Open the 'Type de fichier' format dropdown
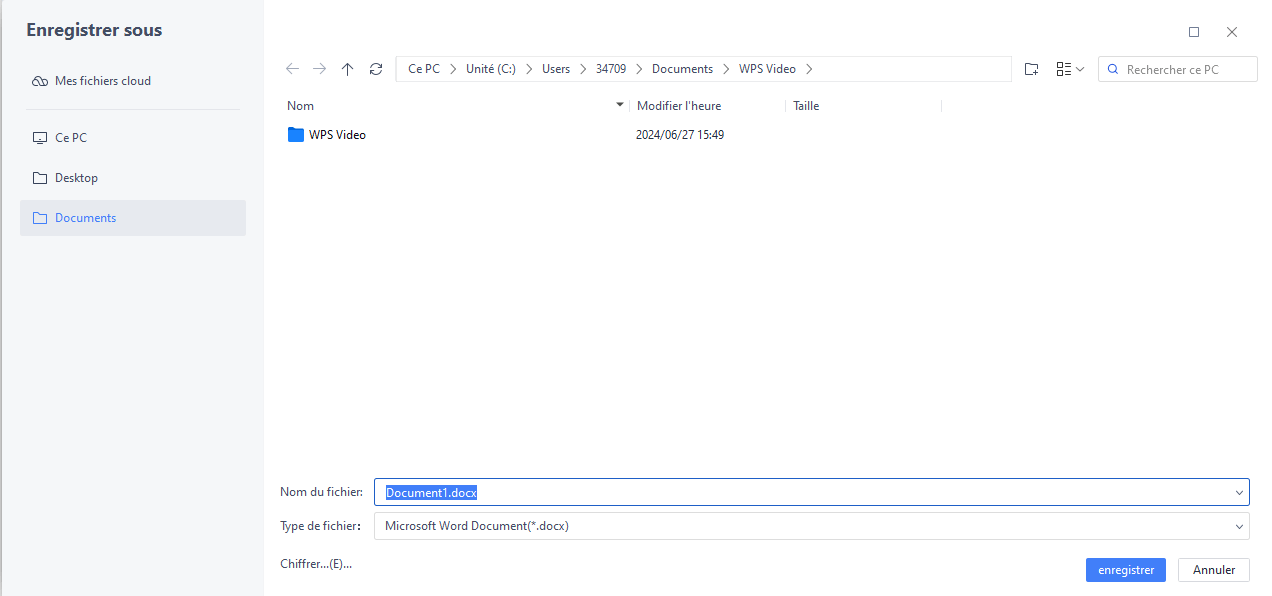Image resolution: width=1272 pixels, height=596 pixels. 1238,526
